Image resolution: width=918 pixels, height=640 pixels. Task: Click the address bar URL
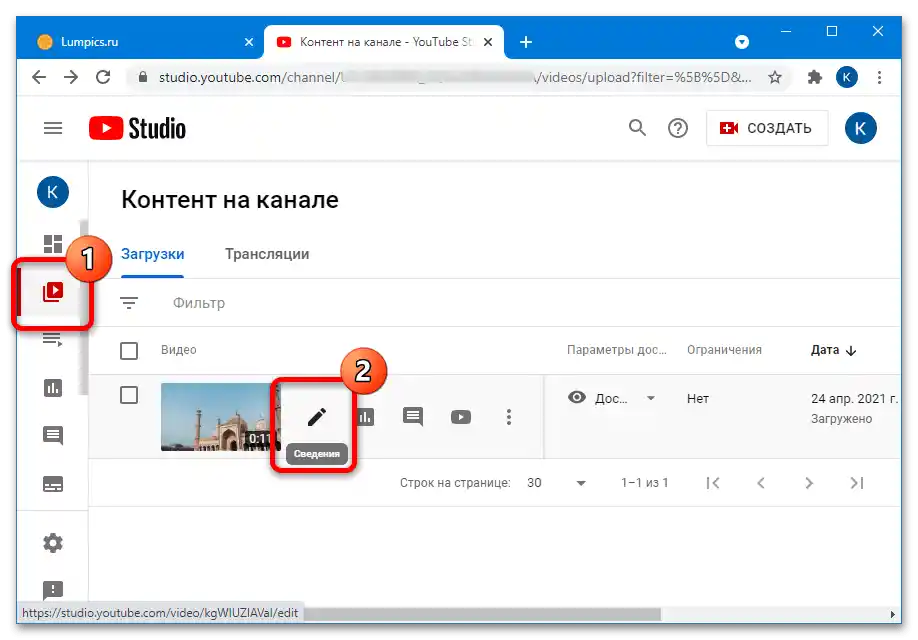pyautogui.click(x=454, y=77)
